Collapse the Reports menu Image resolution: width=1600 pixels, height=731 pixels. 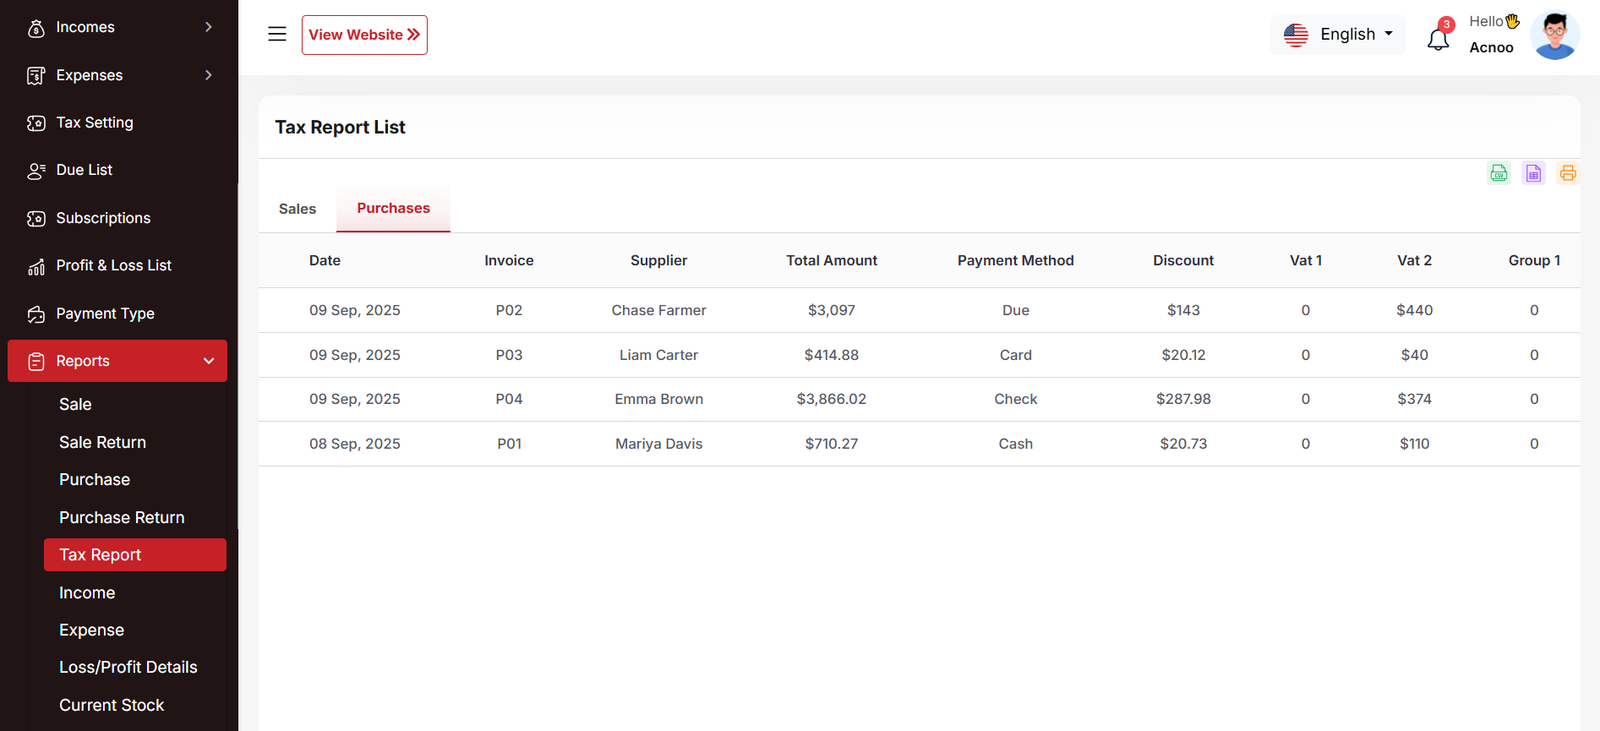point(208,361)
